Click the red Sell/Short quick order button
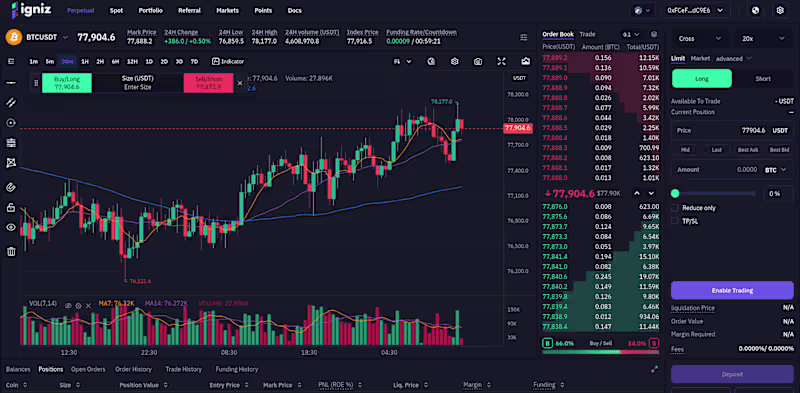800x393 pixels. (x=209, y=83)
